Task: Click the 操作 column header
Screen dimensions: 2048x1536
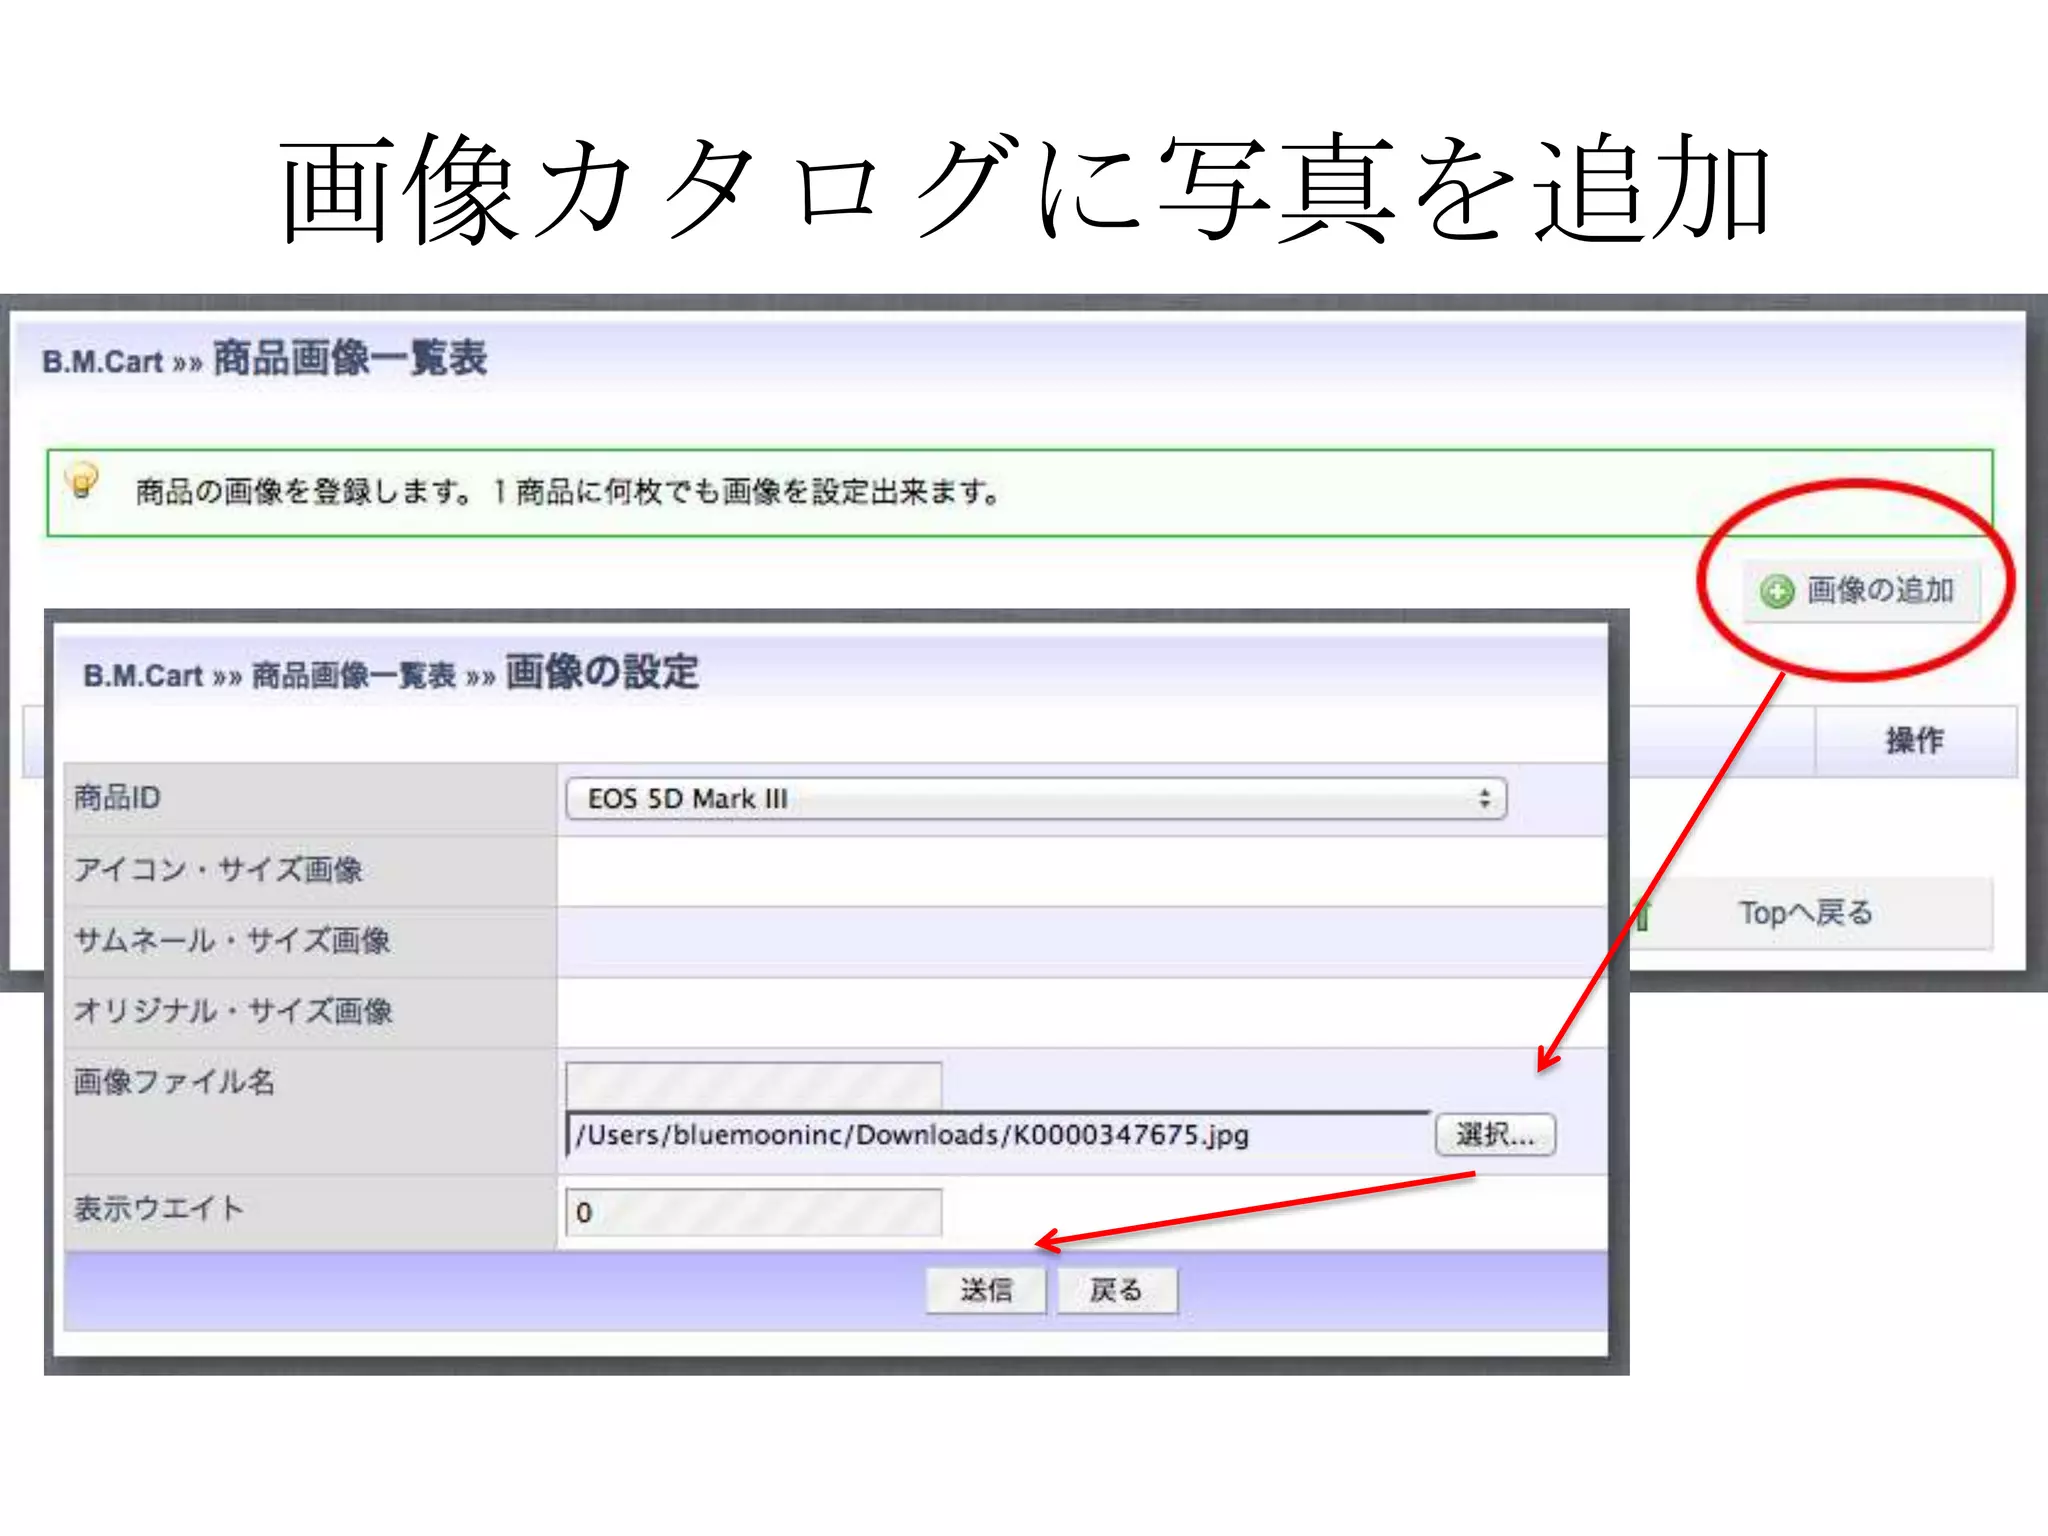Action: [x=1915, y=740]
